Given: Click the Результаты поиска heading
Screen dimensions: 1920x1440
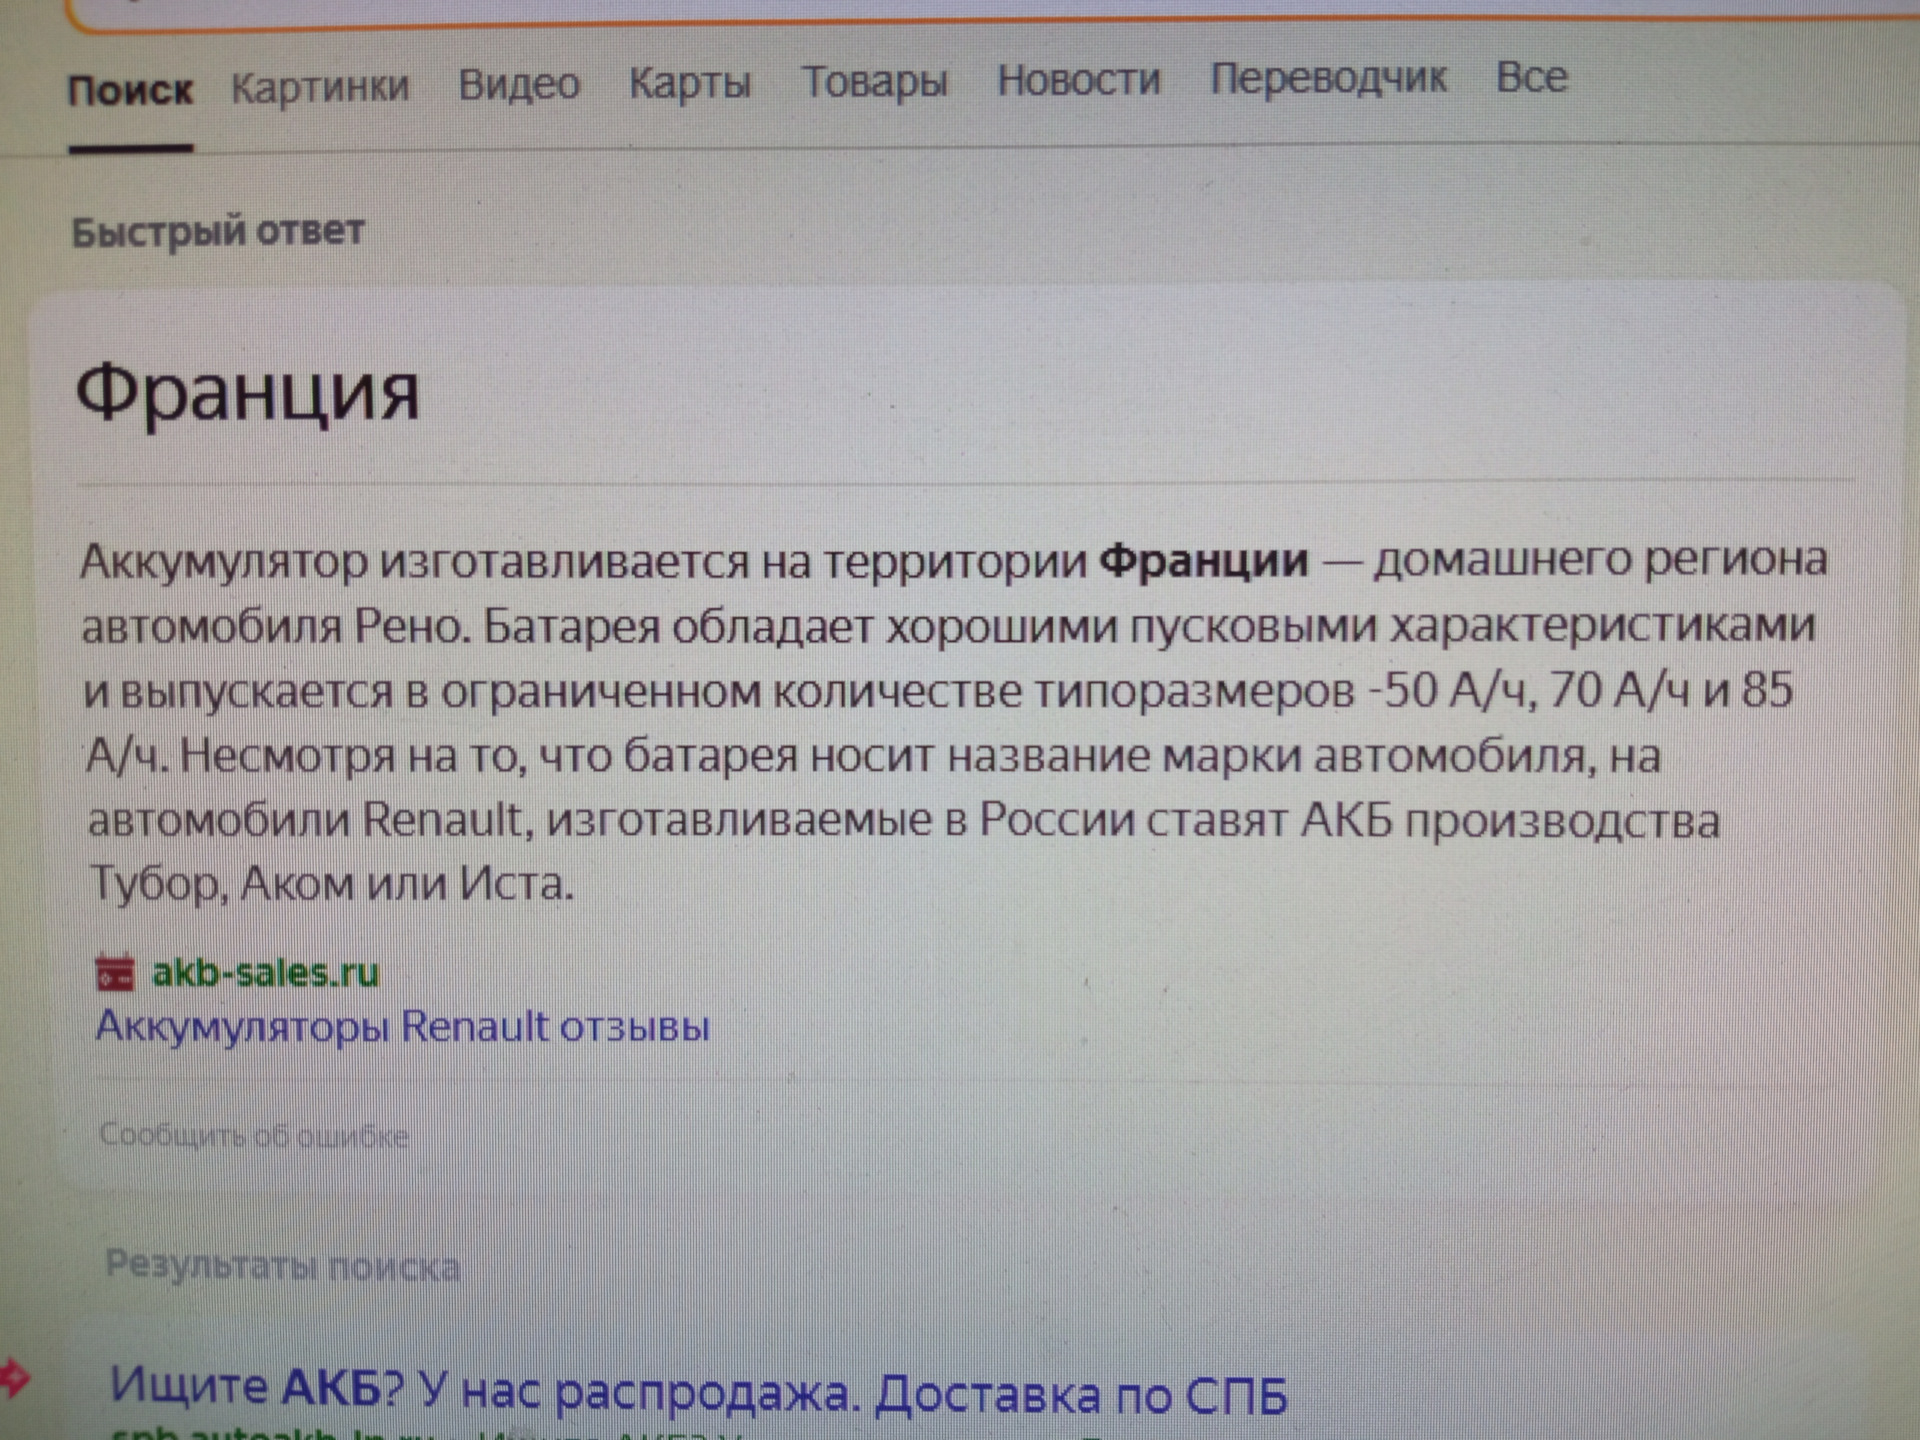Looking at the screenshot, I should pos(283,1266).
